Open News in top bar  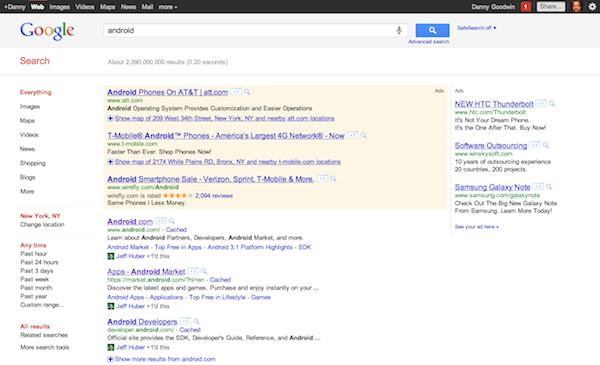(128, 7)
